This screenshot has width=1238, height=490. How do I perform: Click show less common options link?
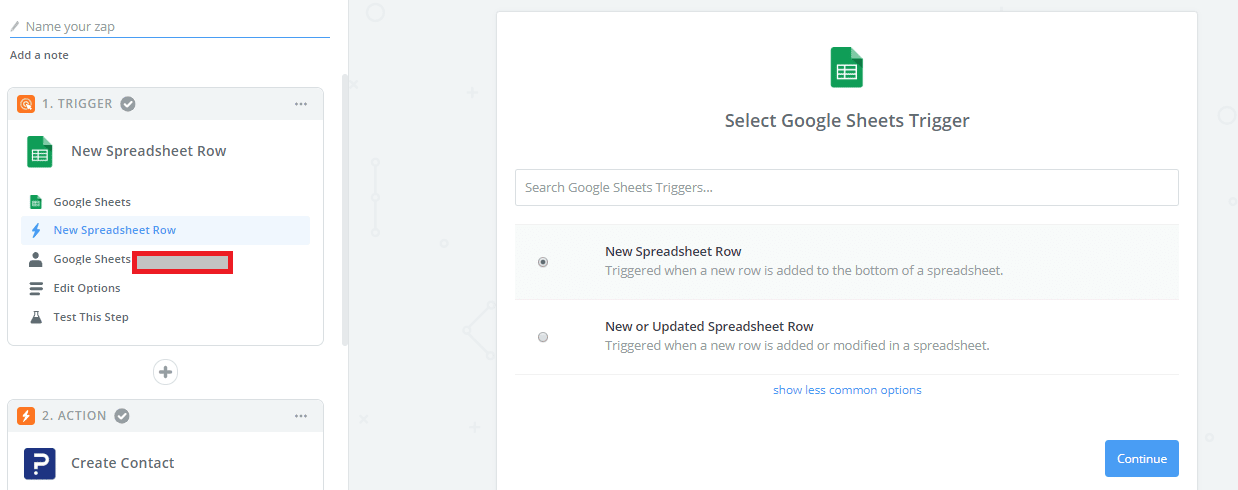[847, 390]
